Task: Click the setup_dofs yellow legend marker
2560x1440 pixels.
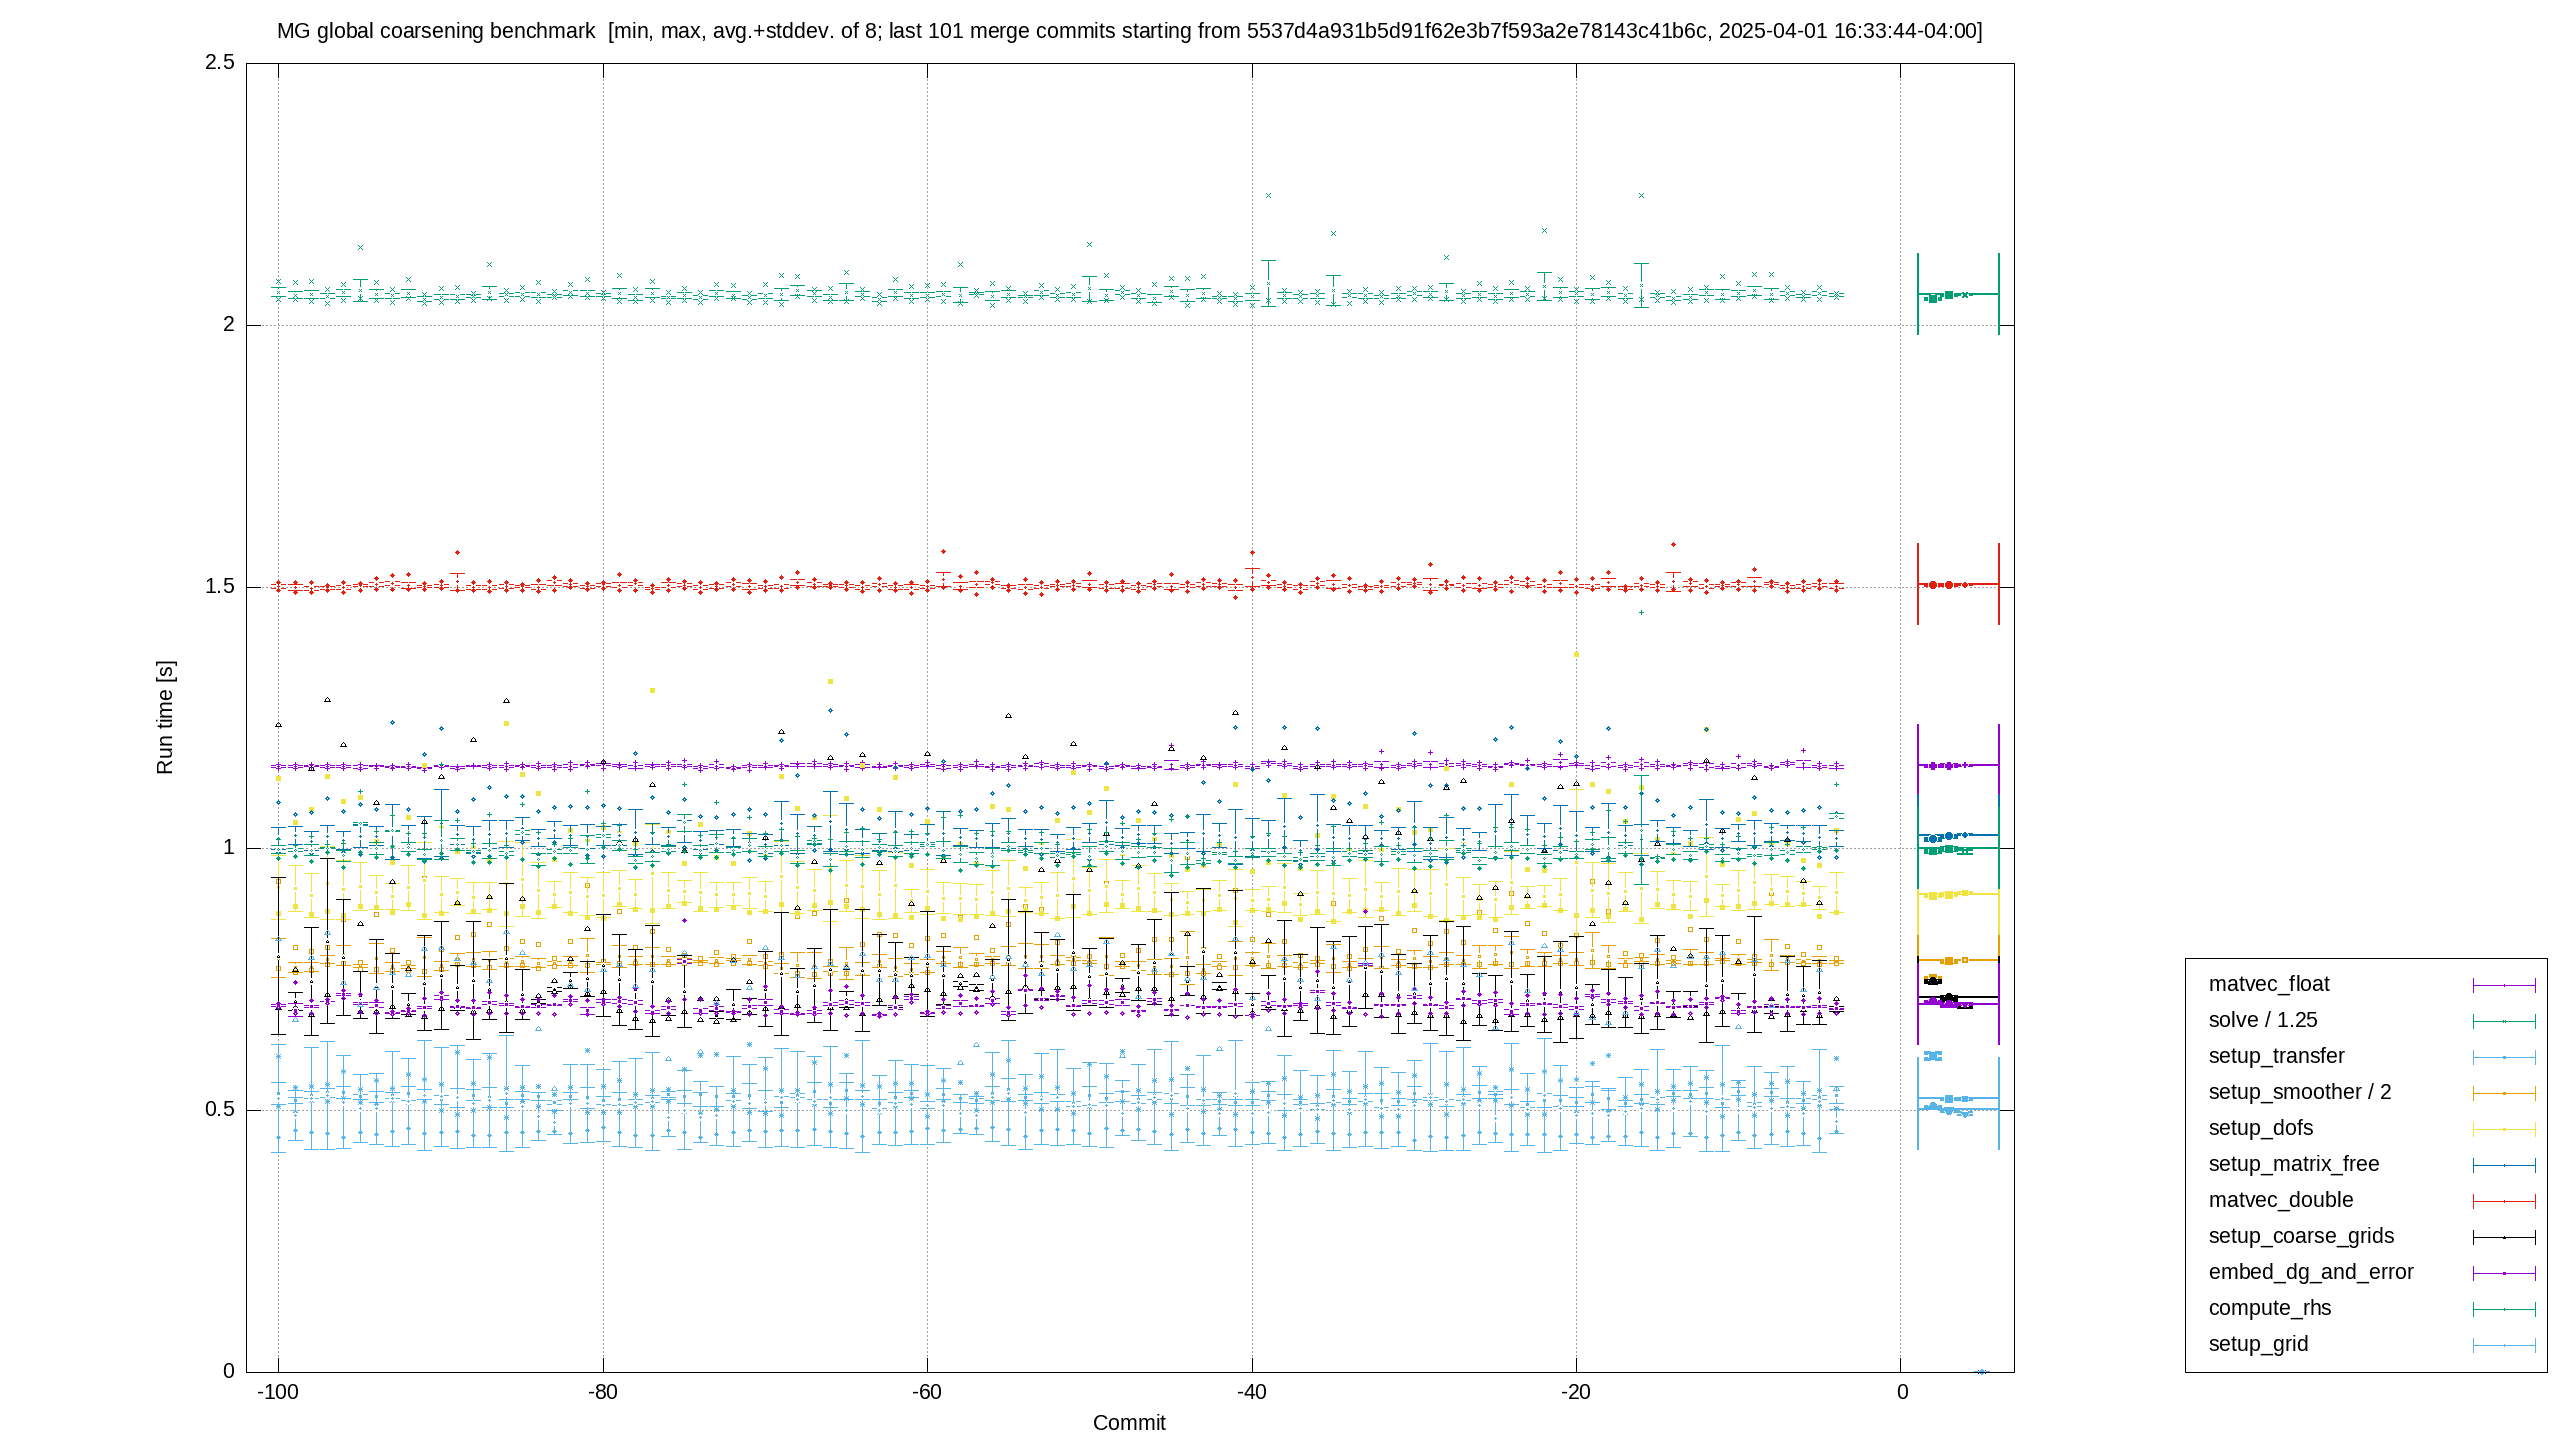Action: pyautogui.click(x=2504, y=1129)
